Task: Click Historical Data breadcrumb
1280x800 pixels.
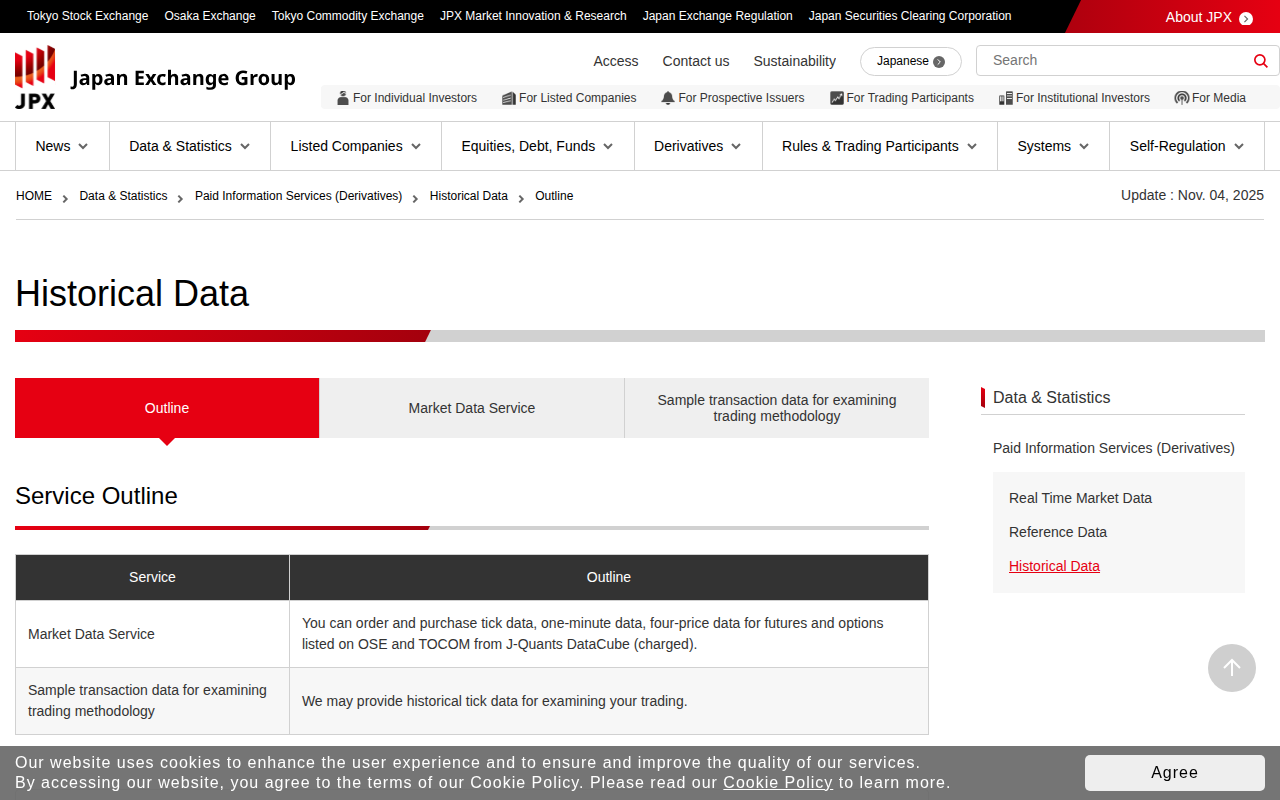Action: coord(469,196)
